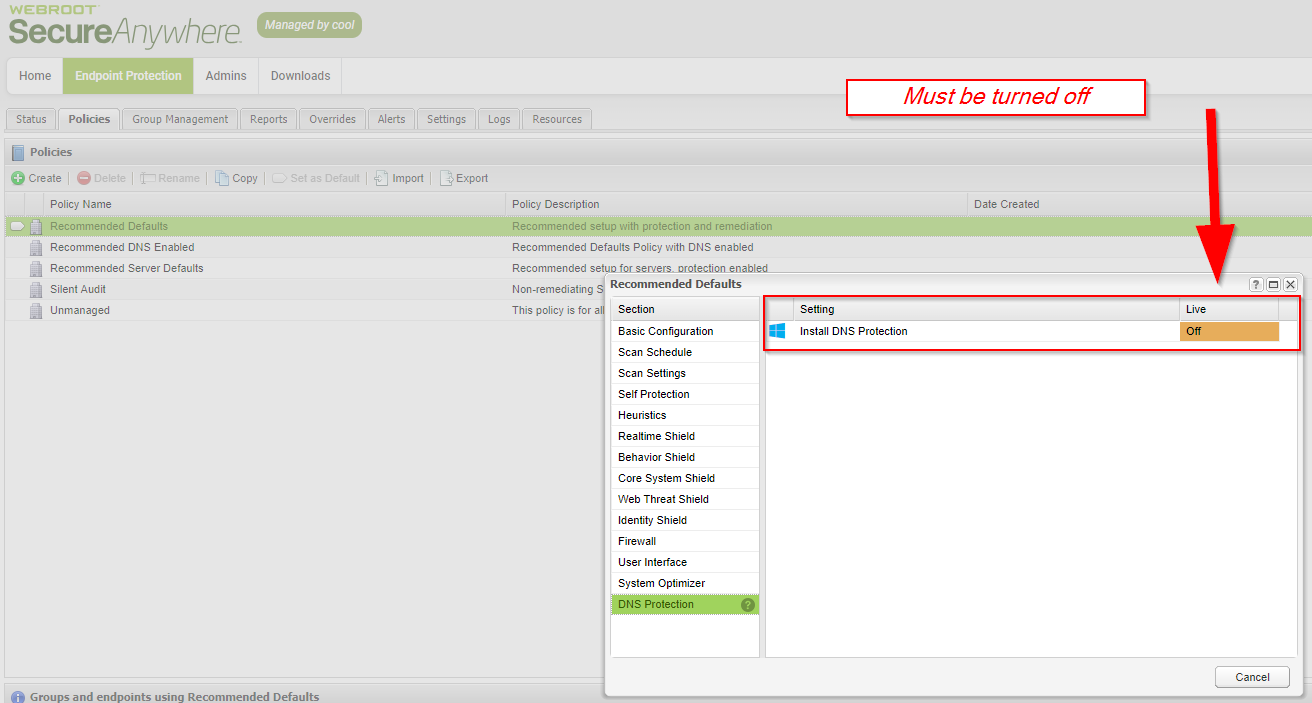Screen dimensions: 1312x703
Task: Open the Live dropdown showing Off
Action: tap(1229, 331)
